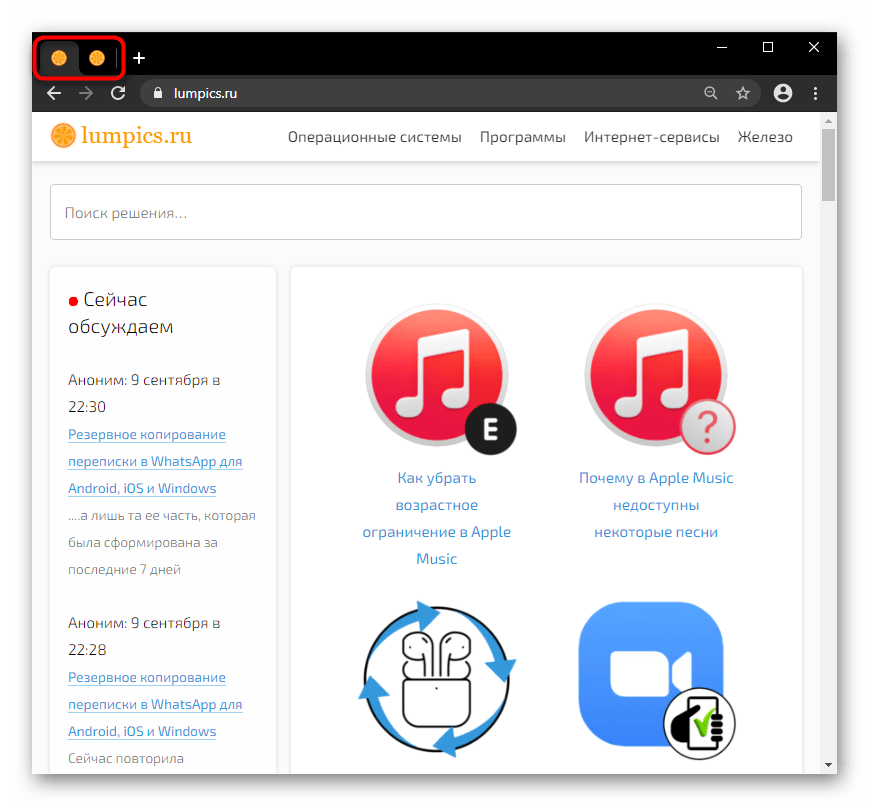The image size is (869, 806).
Task: Click the Сейчас повторила comment text
Action: point(126,758)
